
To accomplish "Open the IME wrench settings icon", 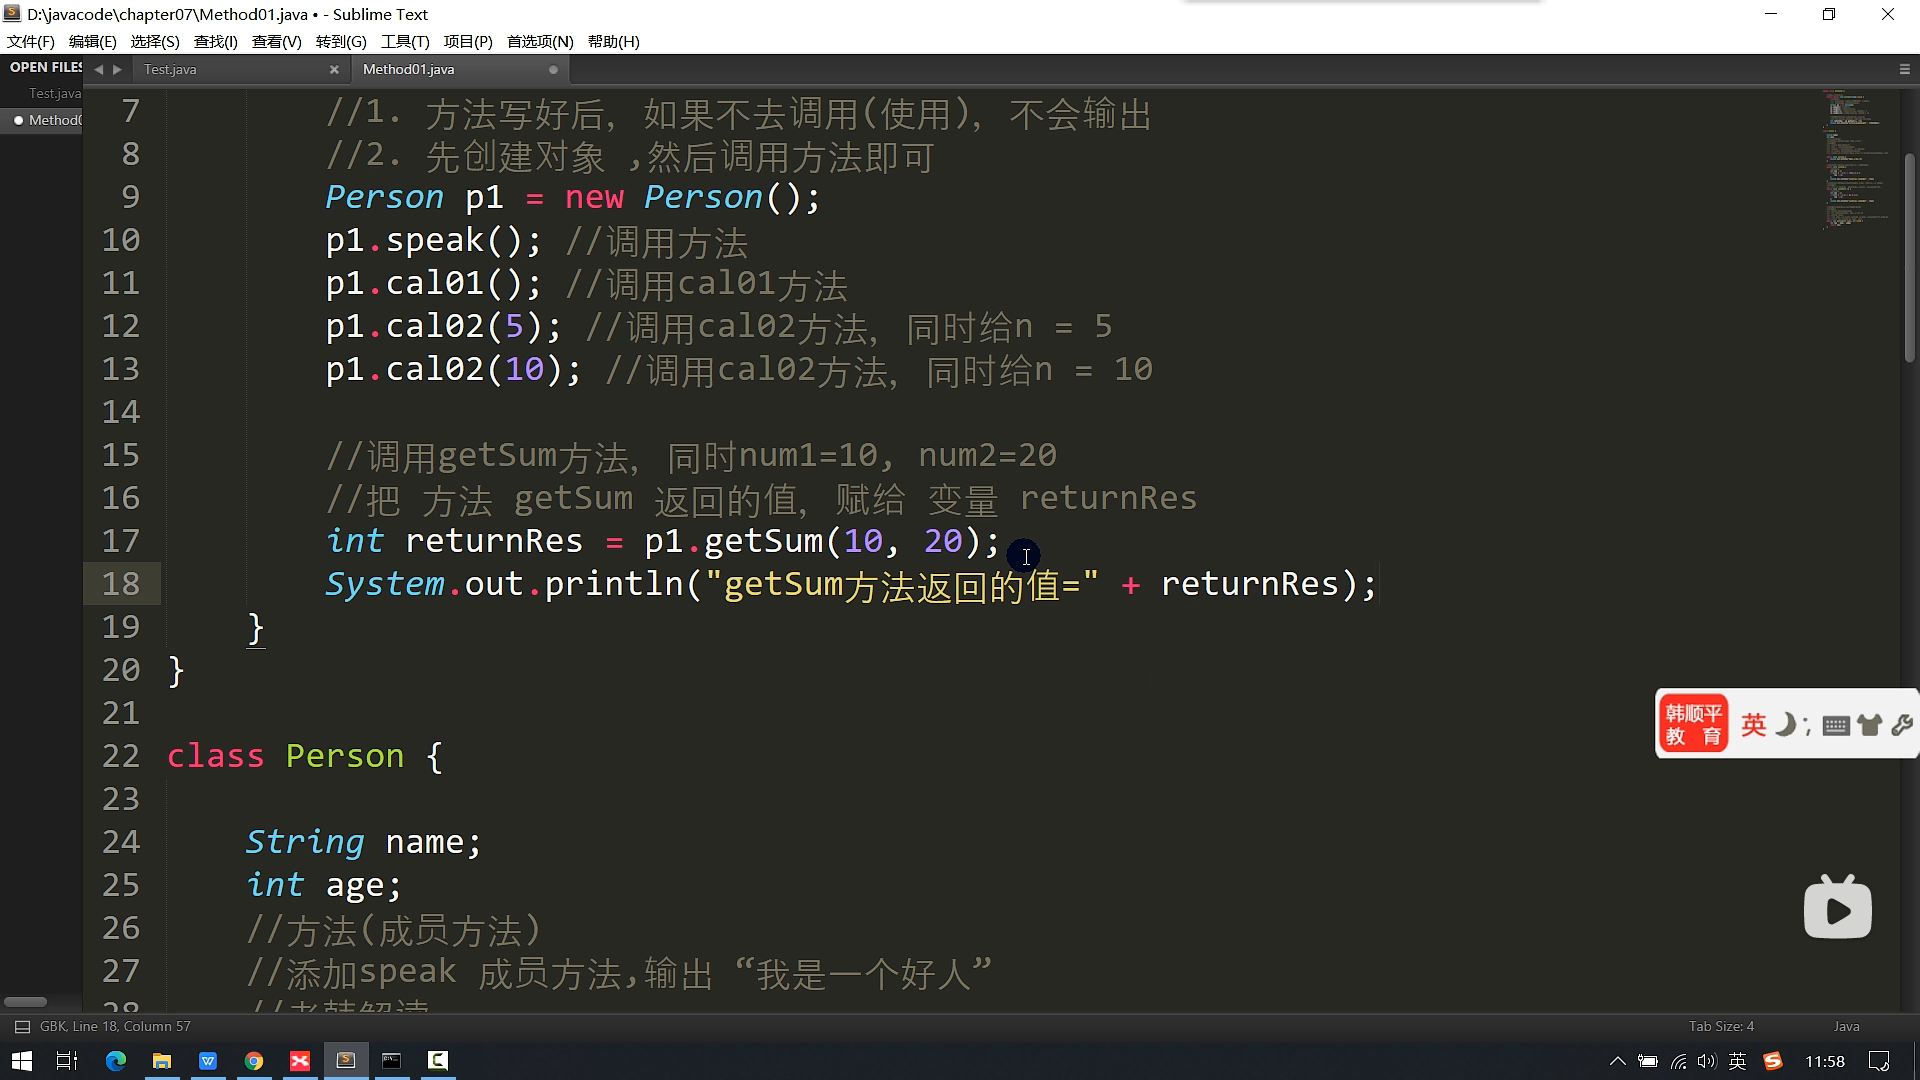I will coord(1902,726).
